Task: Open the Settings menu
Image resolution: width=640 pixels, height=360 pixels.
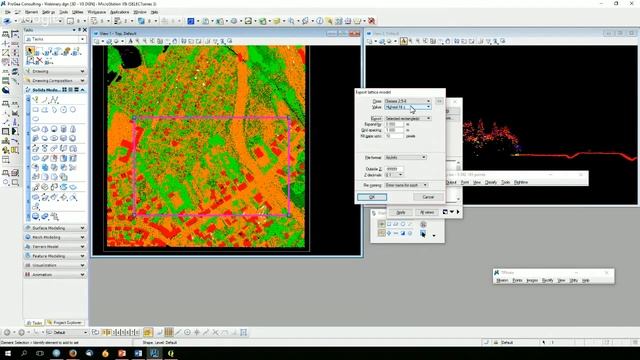Action: tap(48, 12)
